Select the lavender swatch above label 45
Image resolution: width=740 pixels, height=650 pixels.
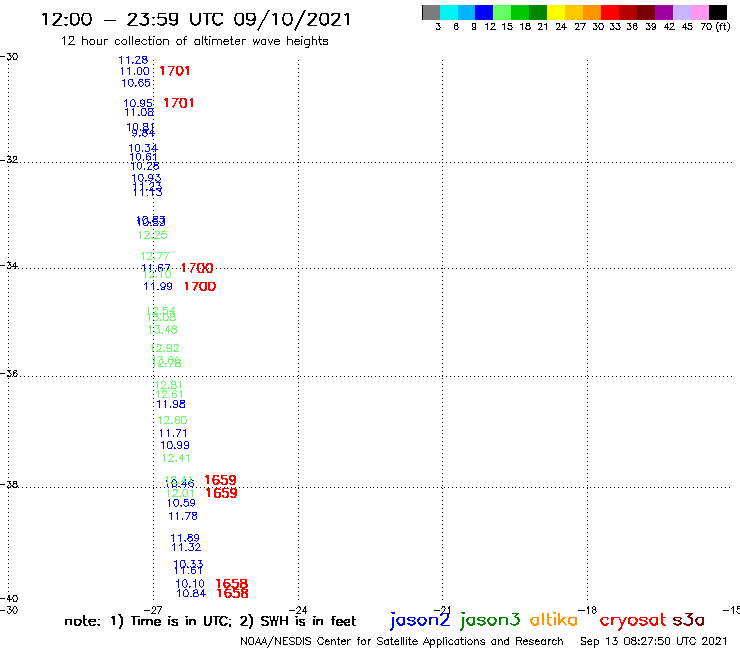pos(682,12)
